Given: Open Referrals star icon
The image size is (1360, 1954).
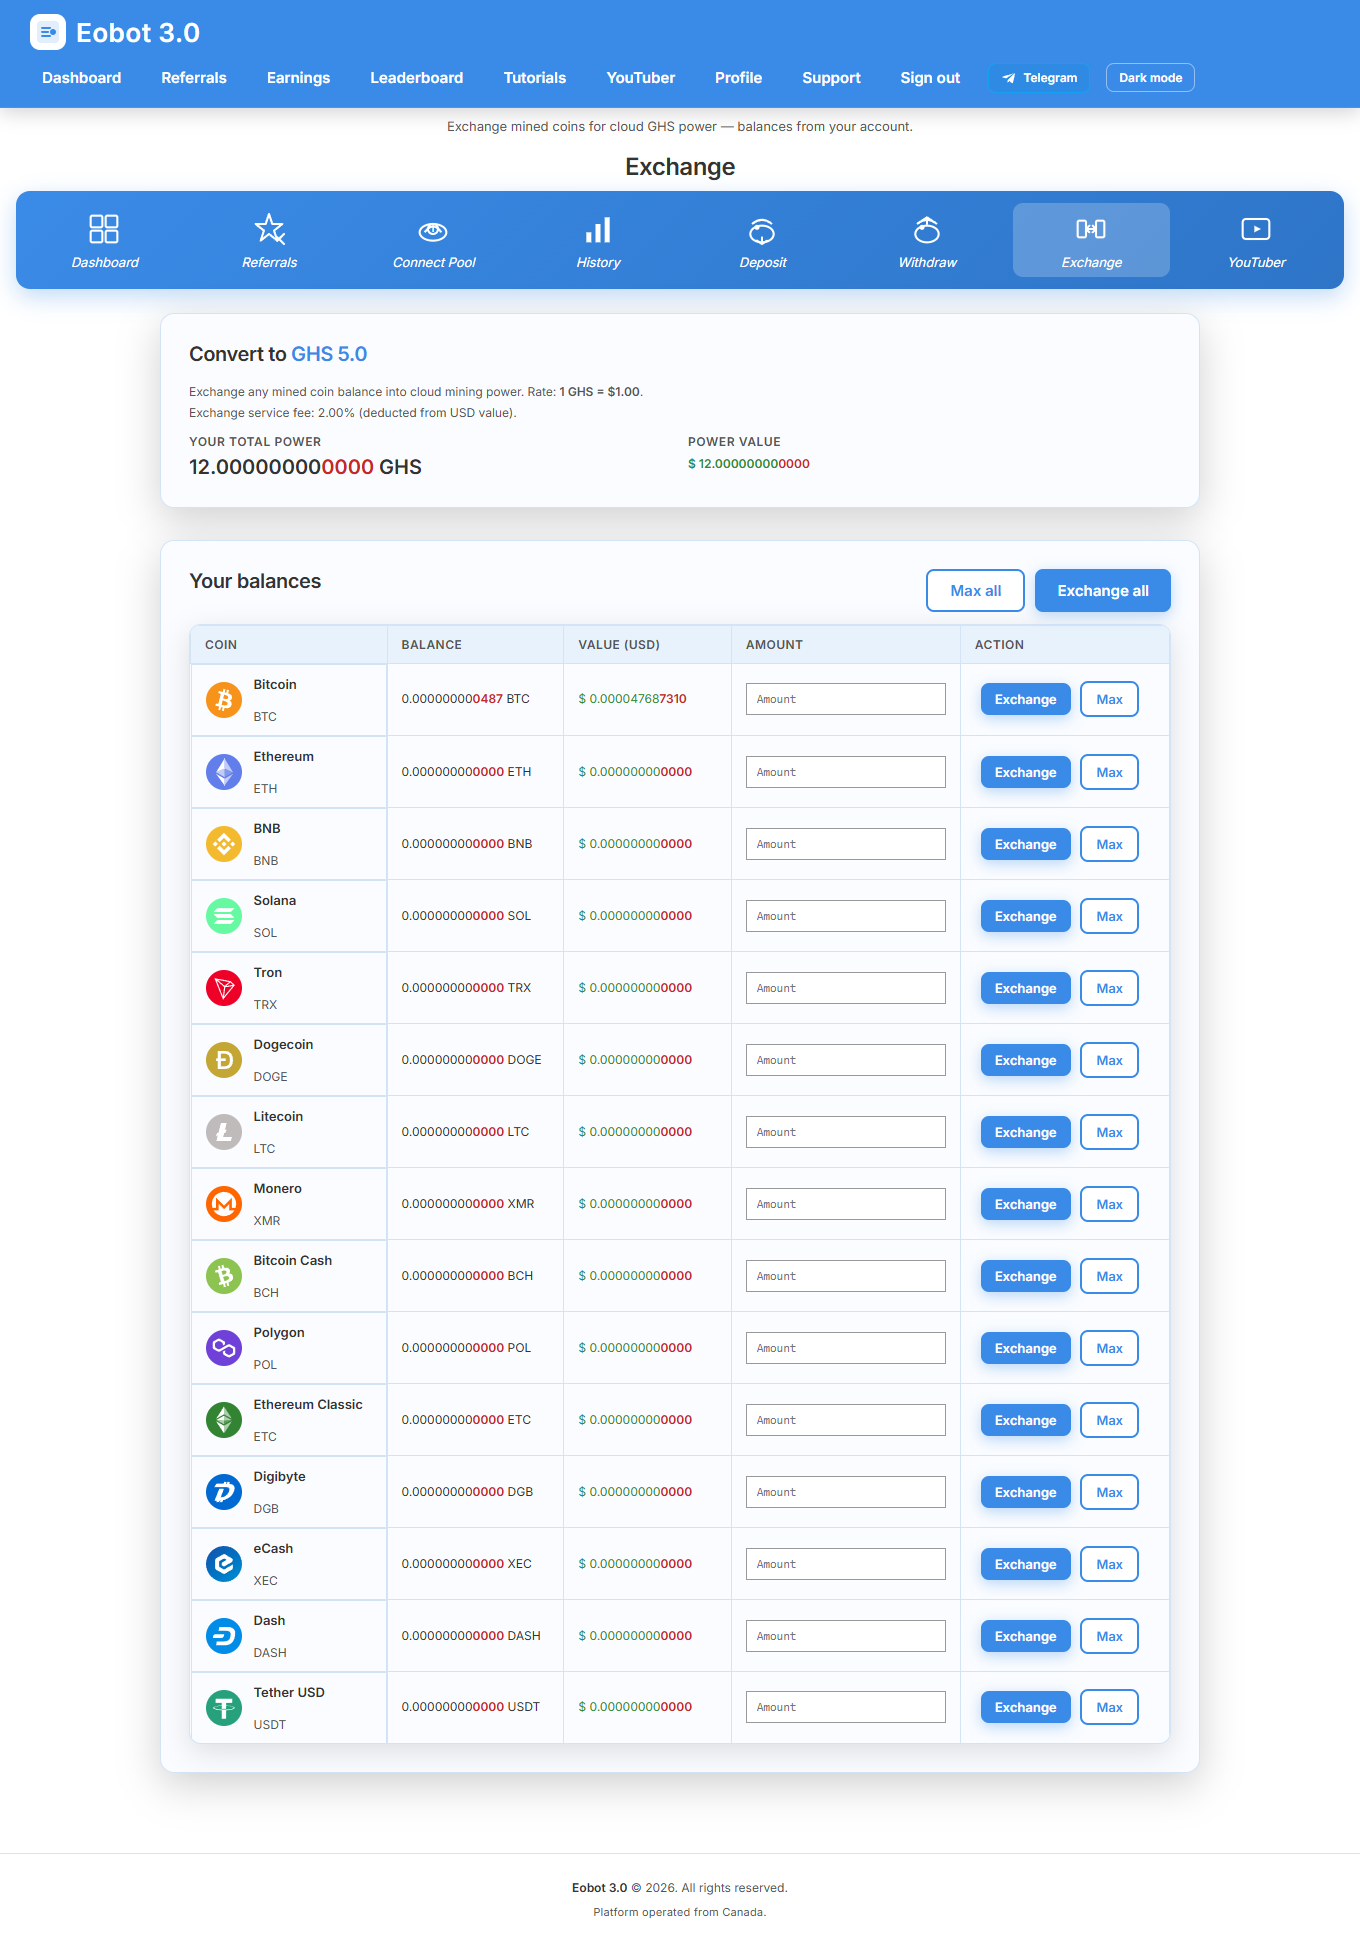Looking at the screenshot, I should click(269, 229).
